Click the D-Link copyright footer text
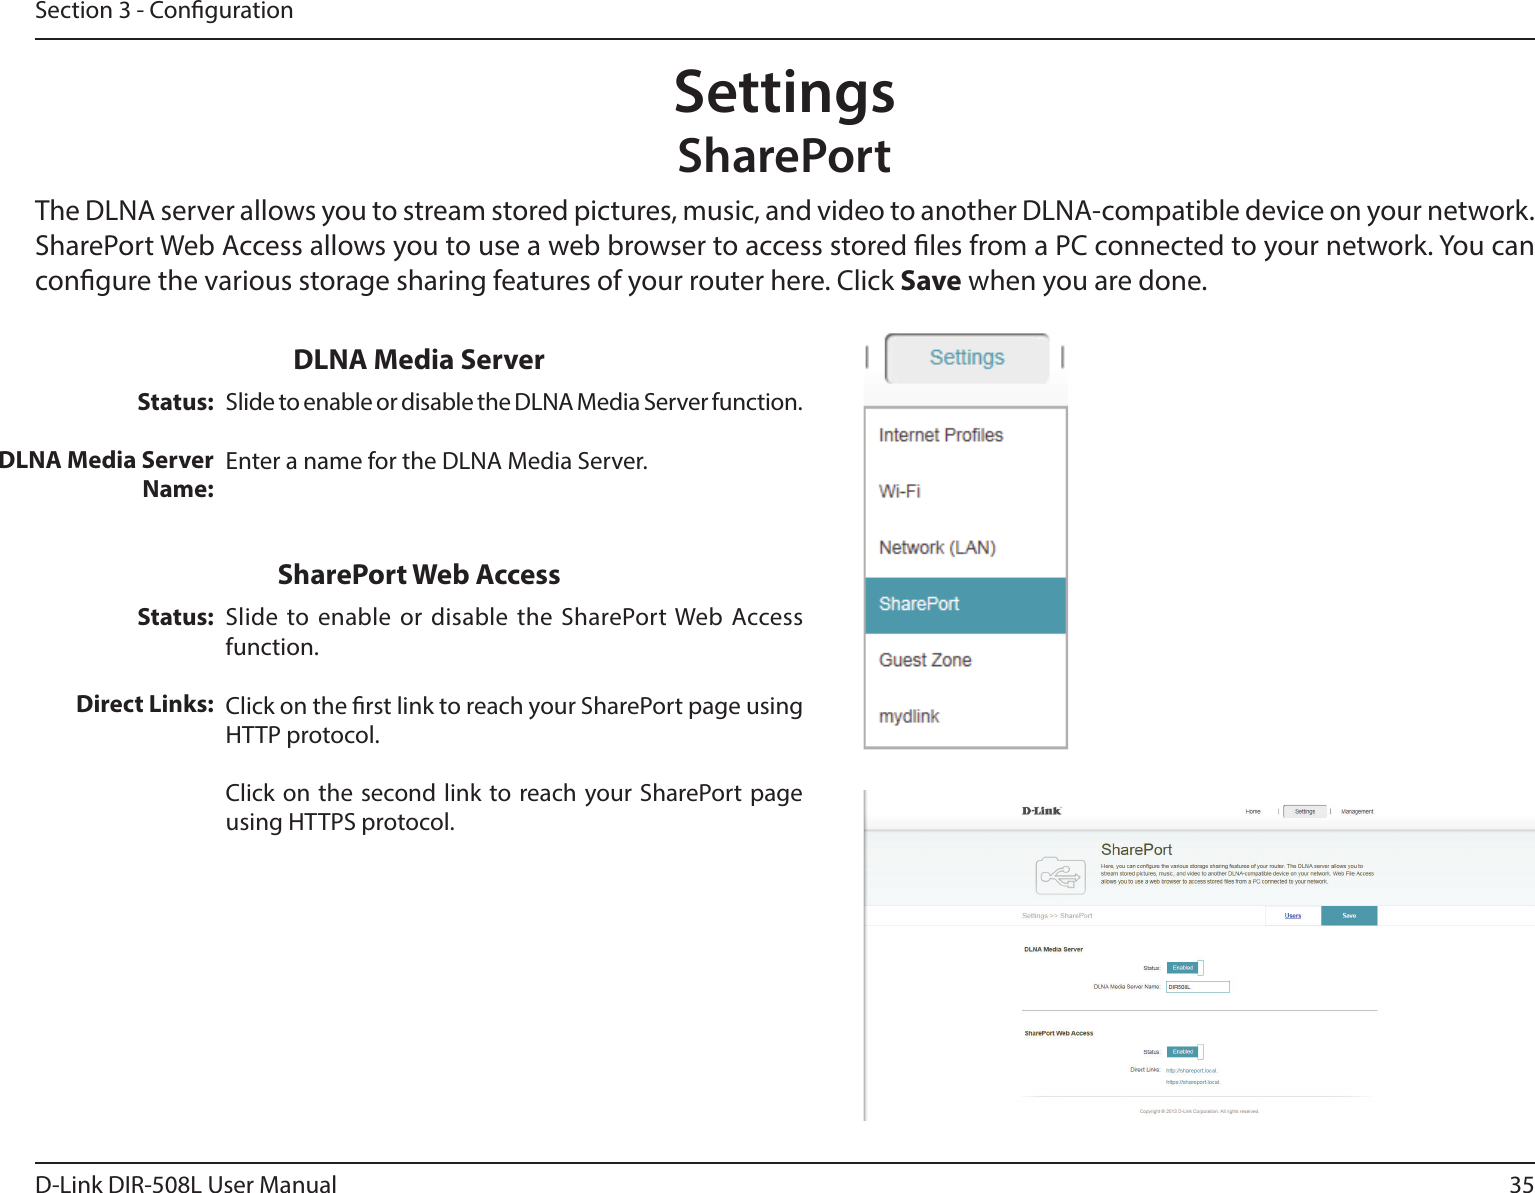Image resolution: width=1535 pixels, height=1193 pixels. click(1199, 1111)
